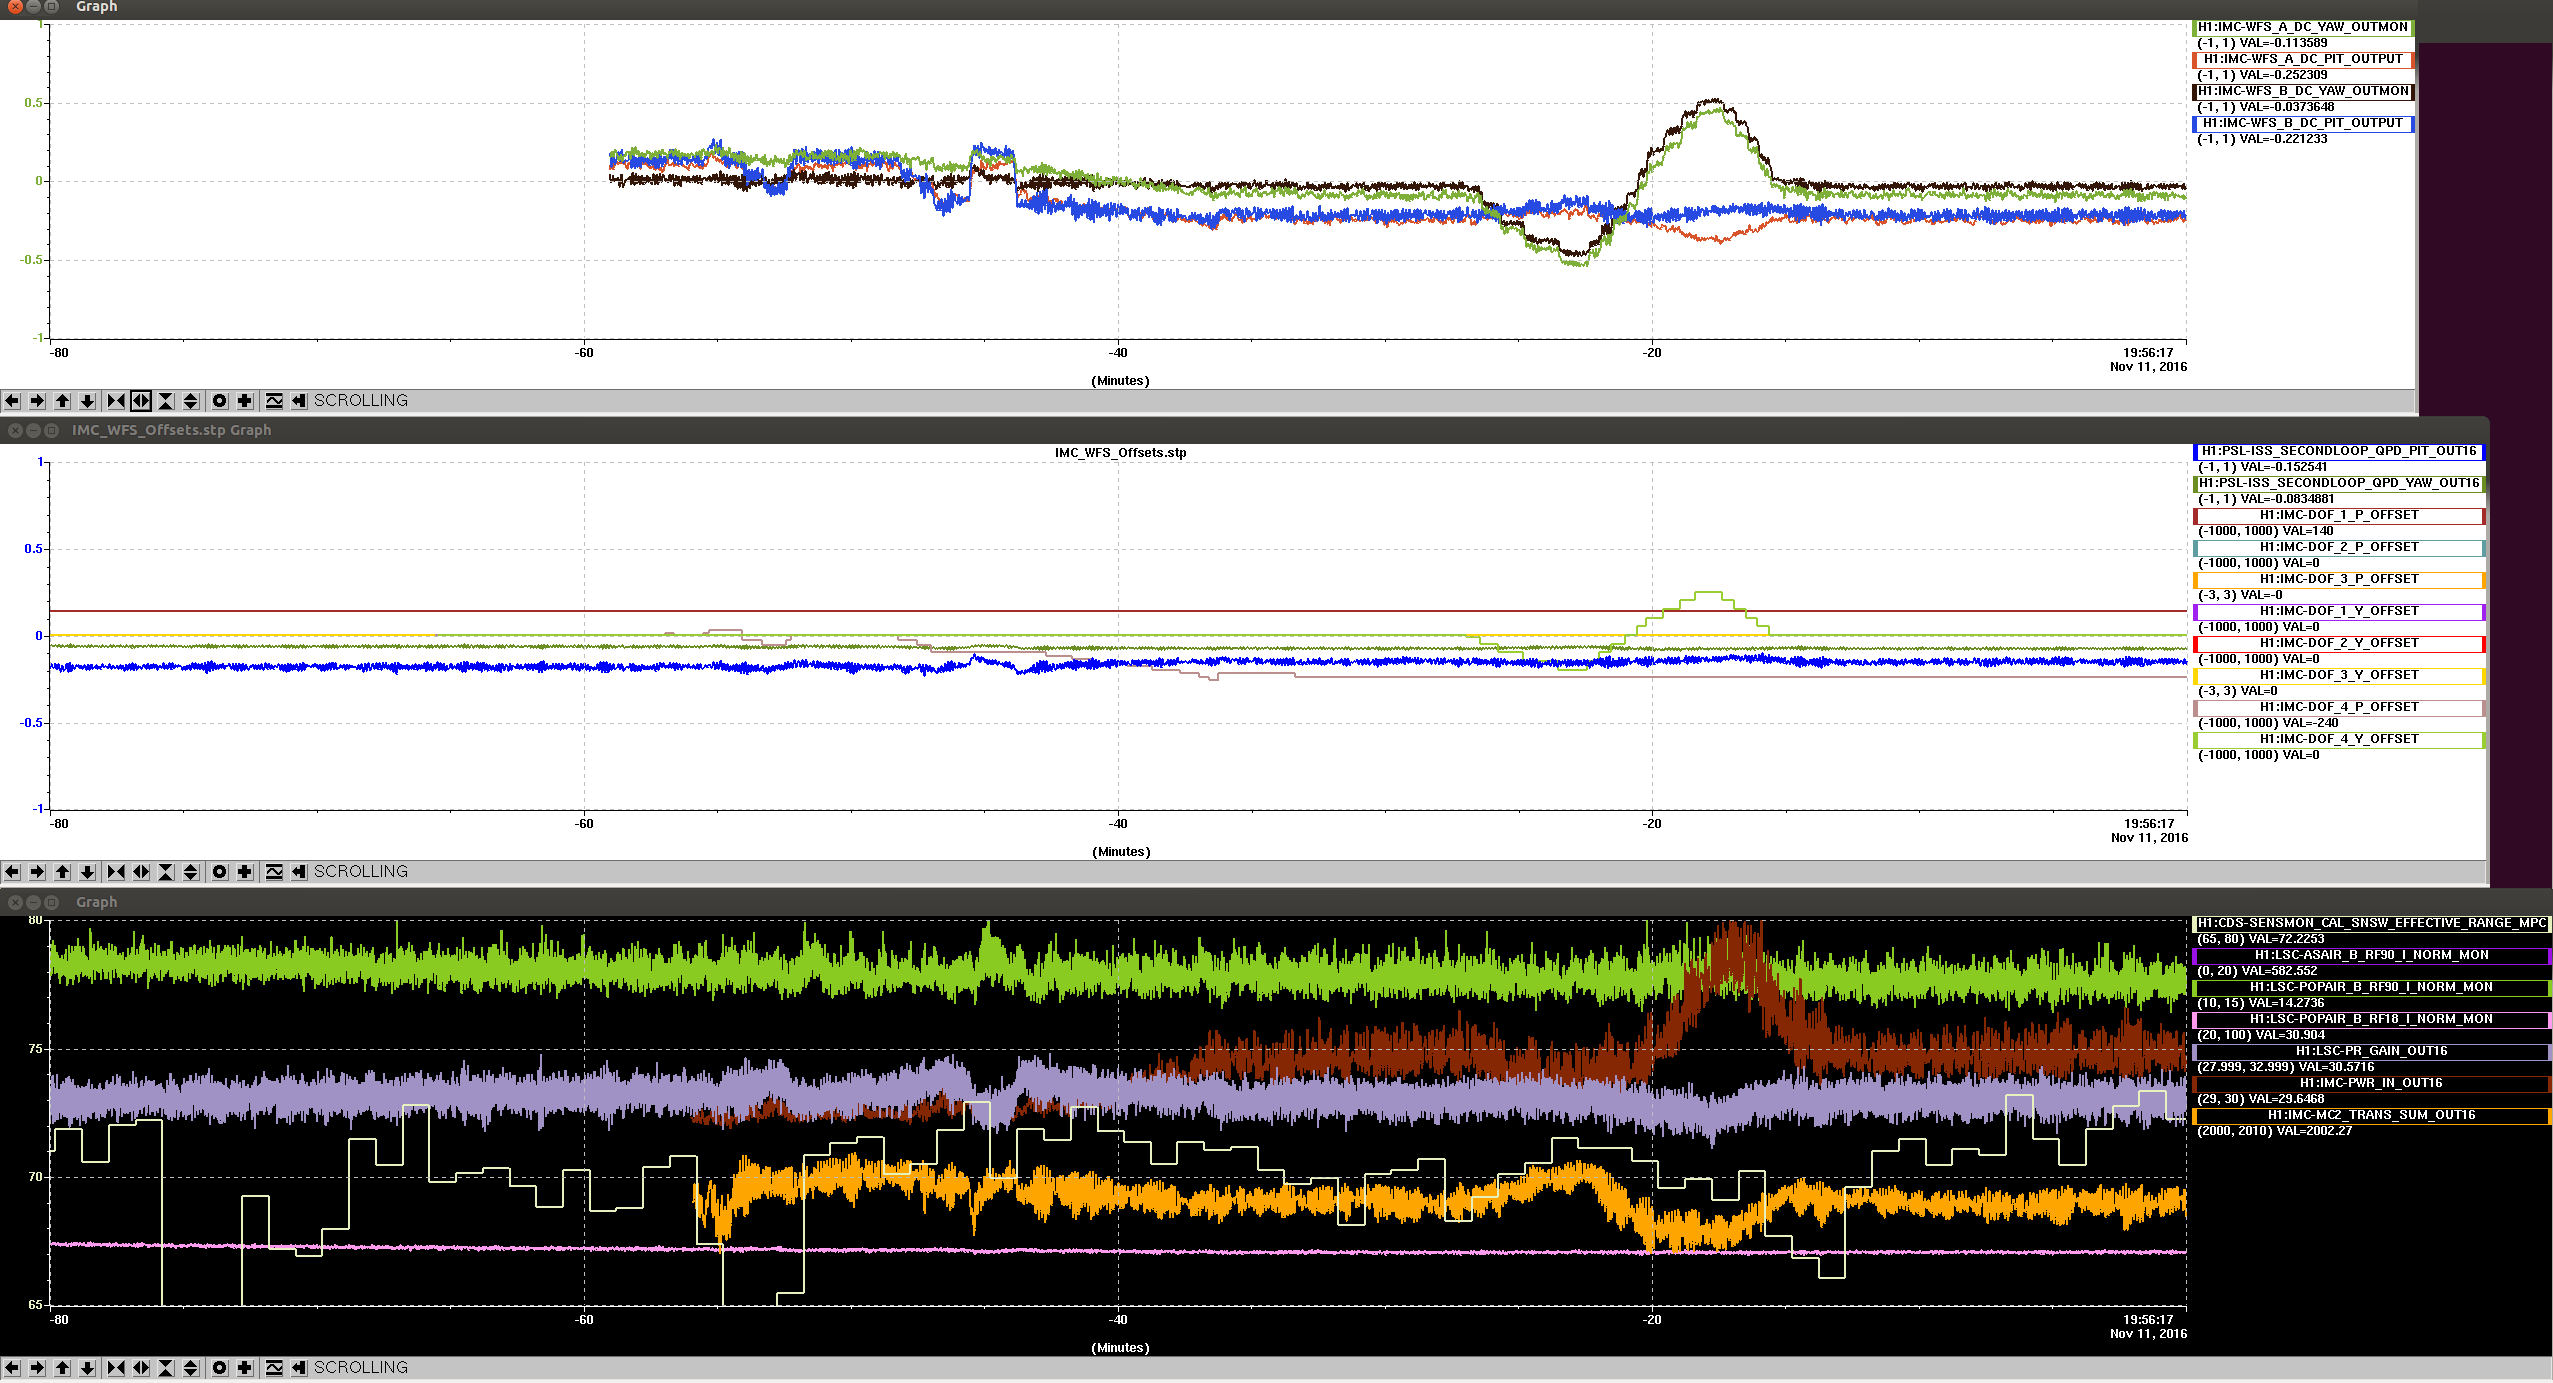Select H1:IMC-DOF_1_Y_OFFSET legend entry
The image size is (2553, 1383).
[x=2339, y=612]
